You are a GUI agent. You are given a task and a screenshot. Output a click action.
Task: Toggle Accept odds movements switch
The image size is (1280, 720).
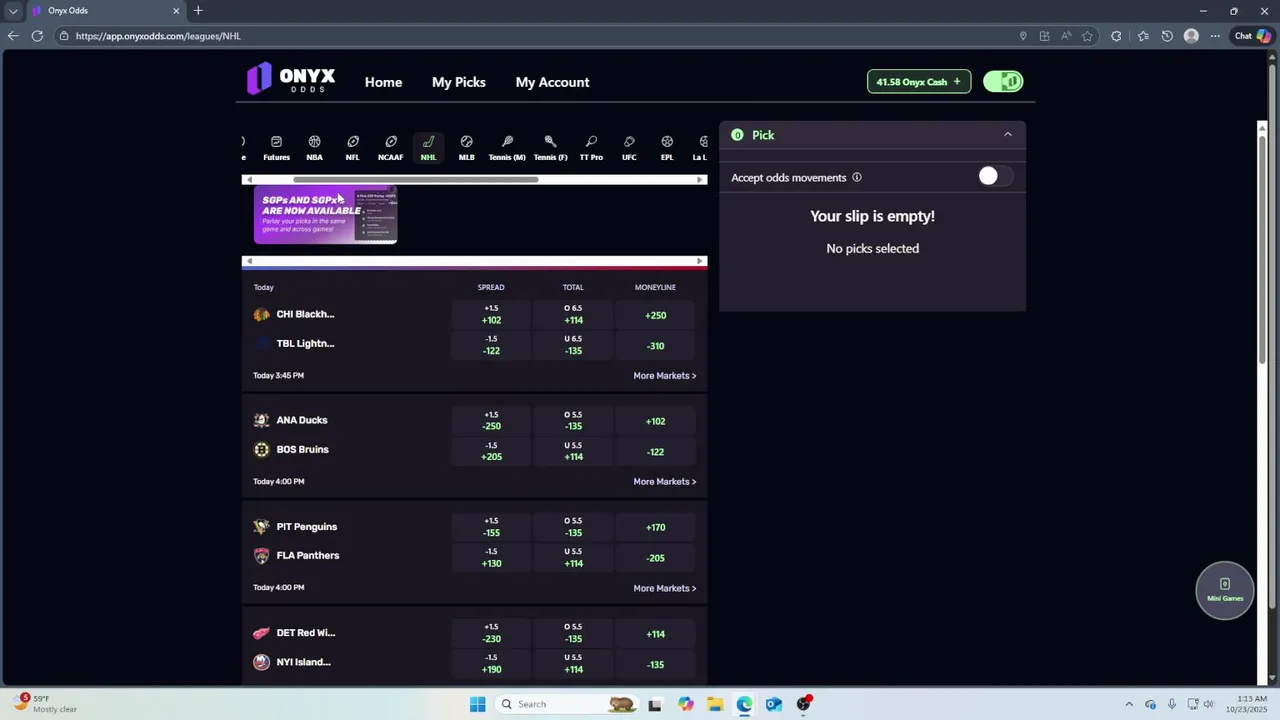click(x=995, y=176)
